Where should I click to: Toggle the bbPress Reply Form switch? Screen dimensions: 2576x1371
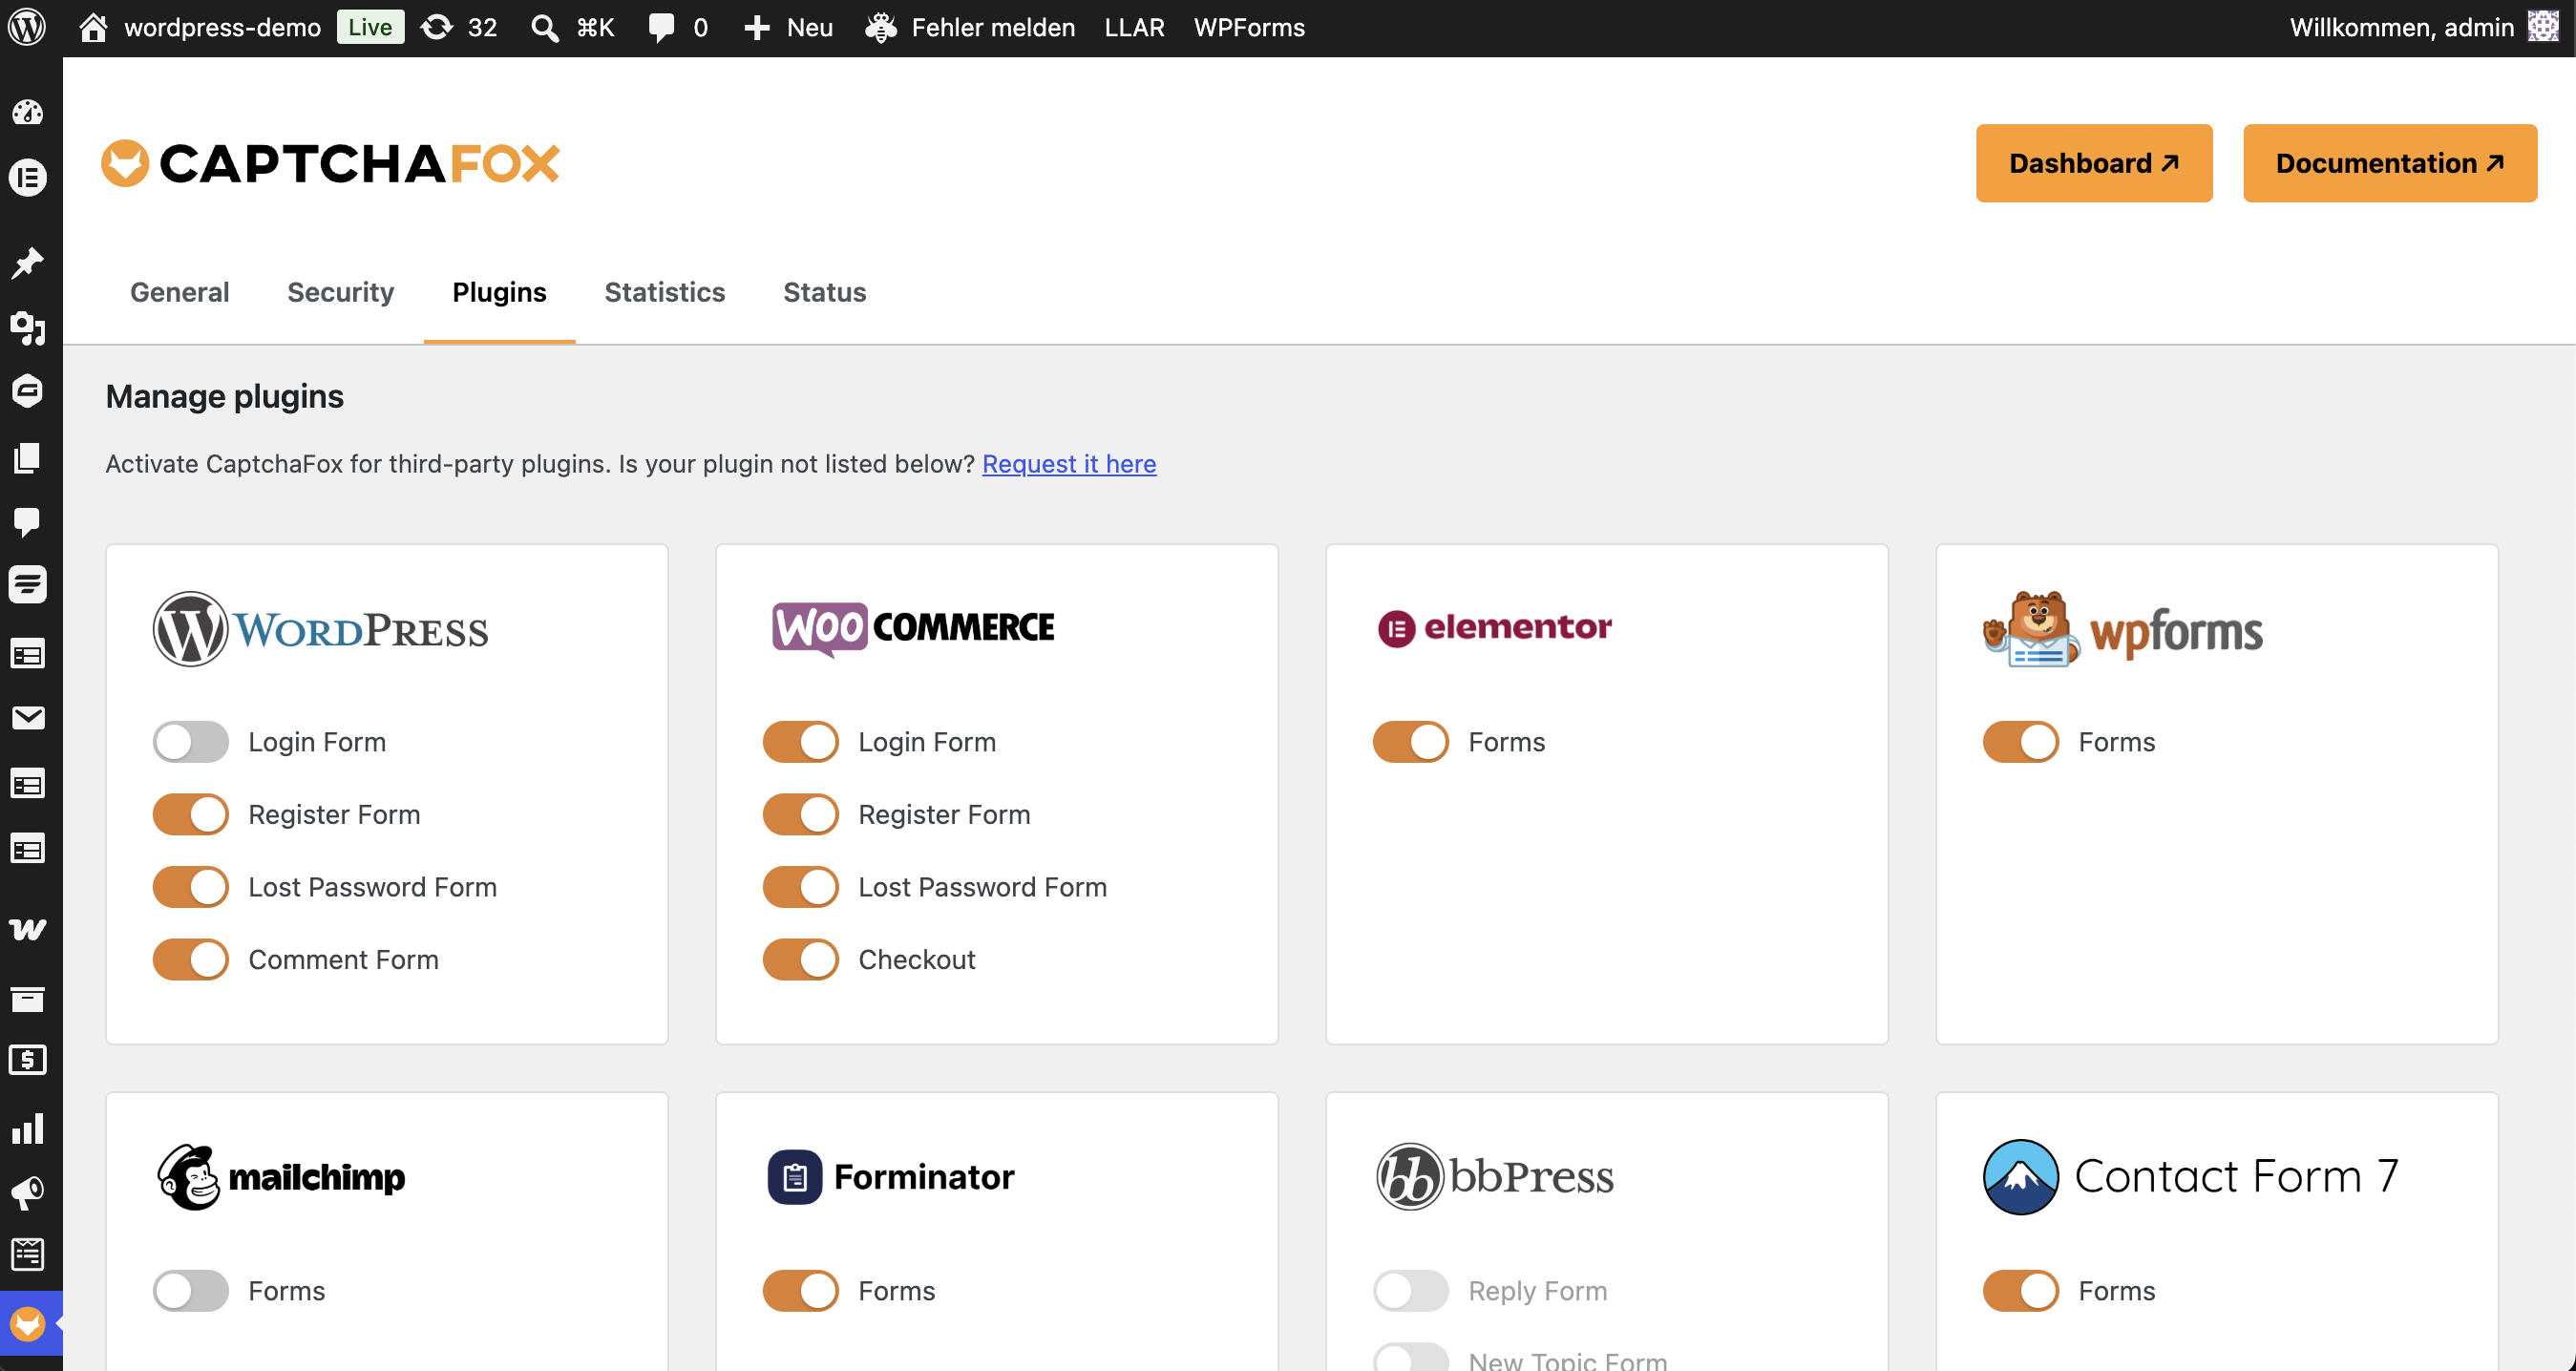click(x=1411, y=1291)
